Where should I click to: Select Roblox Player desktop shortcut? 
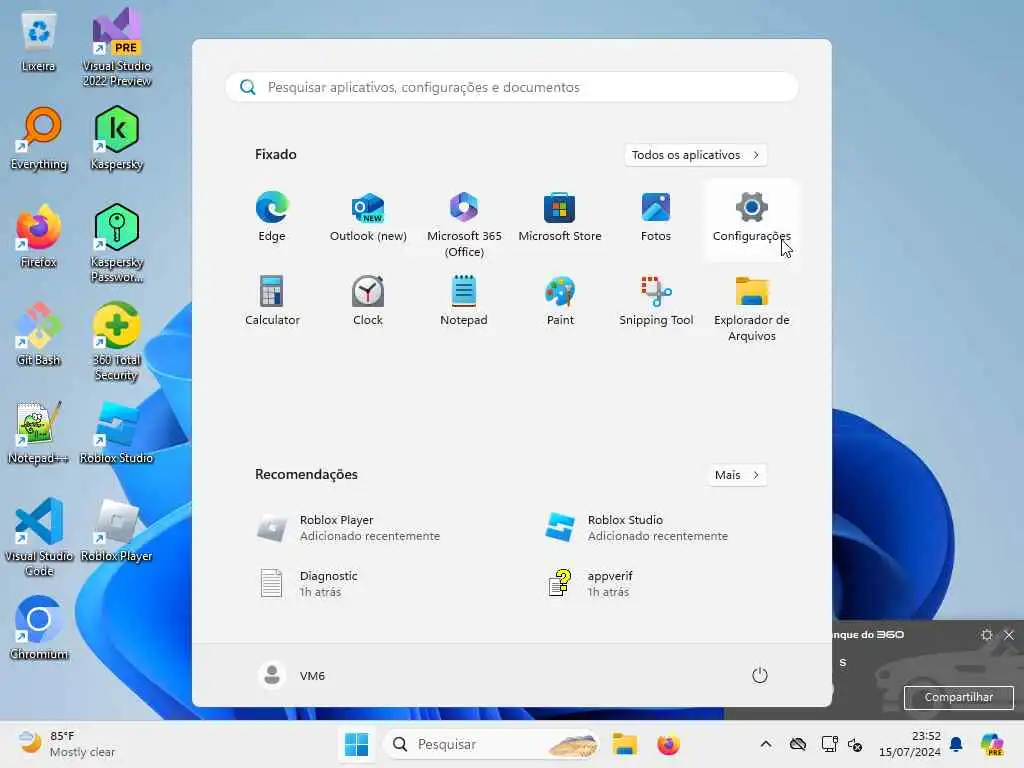(117, 530)
